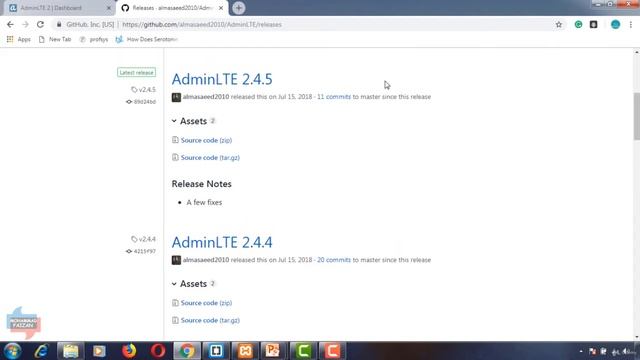640x360 pixels.
Task: View 20 commits since 2.4.4 release
Action: [334, 260]
